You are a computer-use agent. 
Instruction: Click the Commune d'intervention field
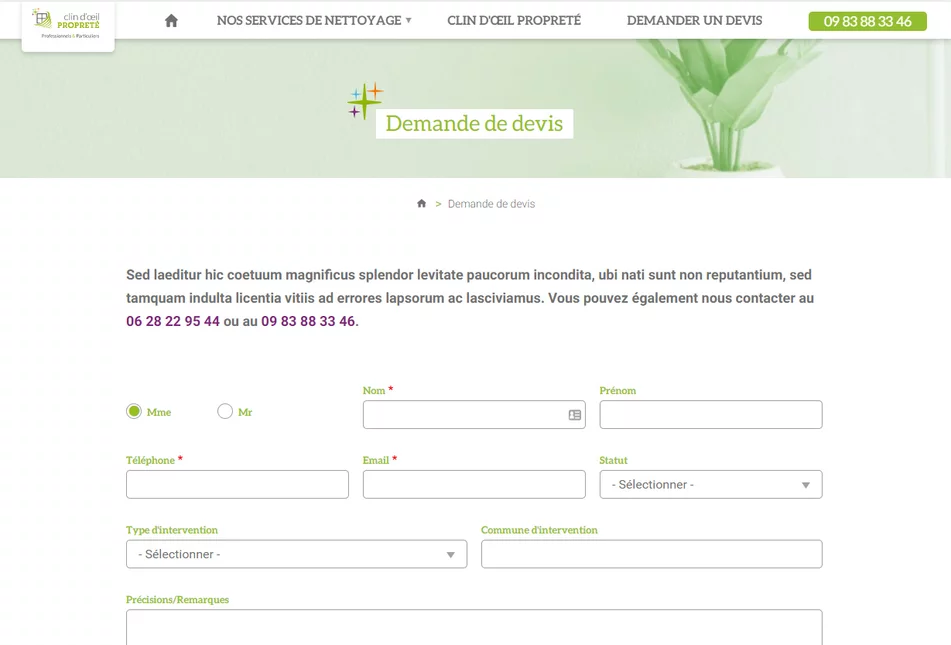pos(651,554)
